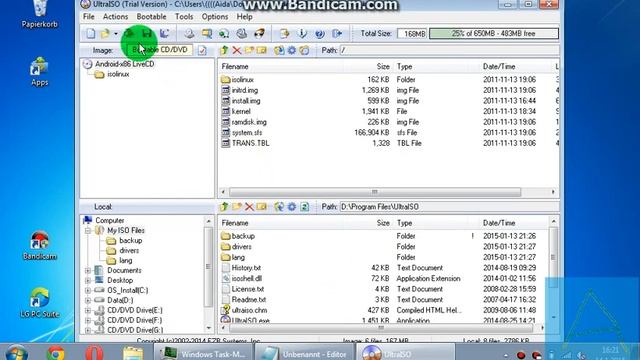Open the Bootable menu
The image size is (640, 360).
click(x=151, y=17)
